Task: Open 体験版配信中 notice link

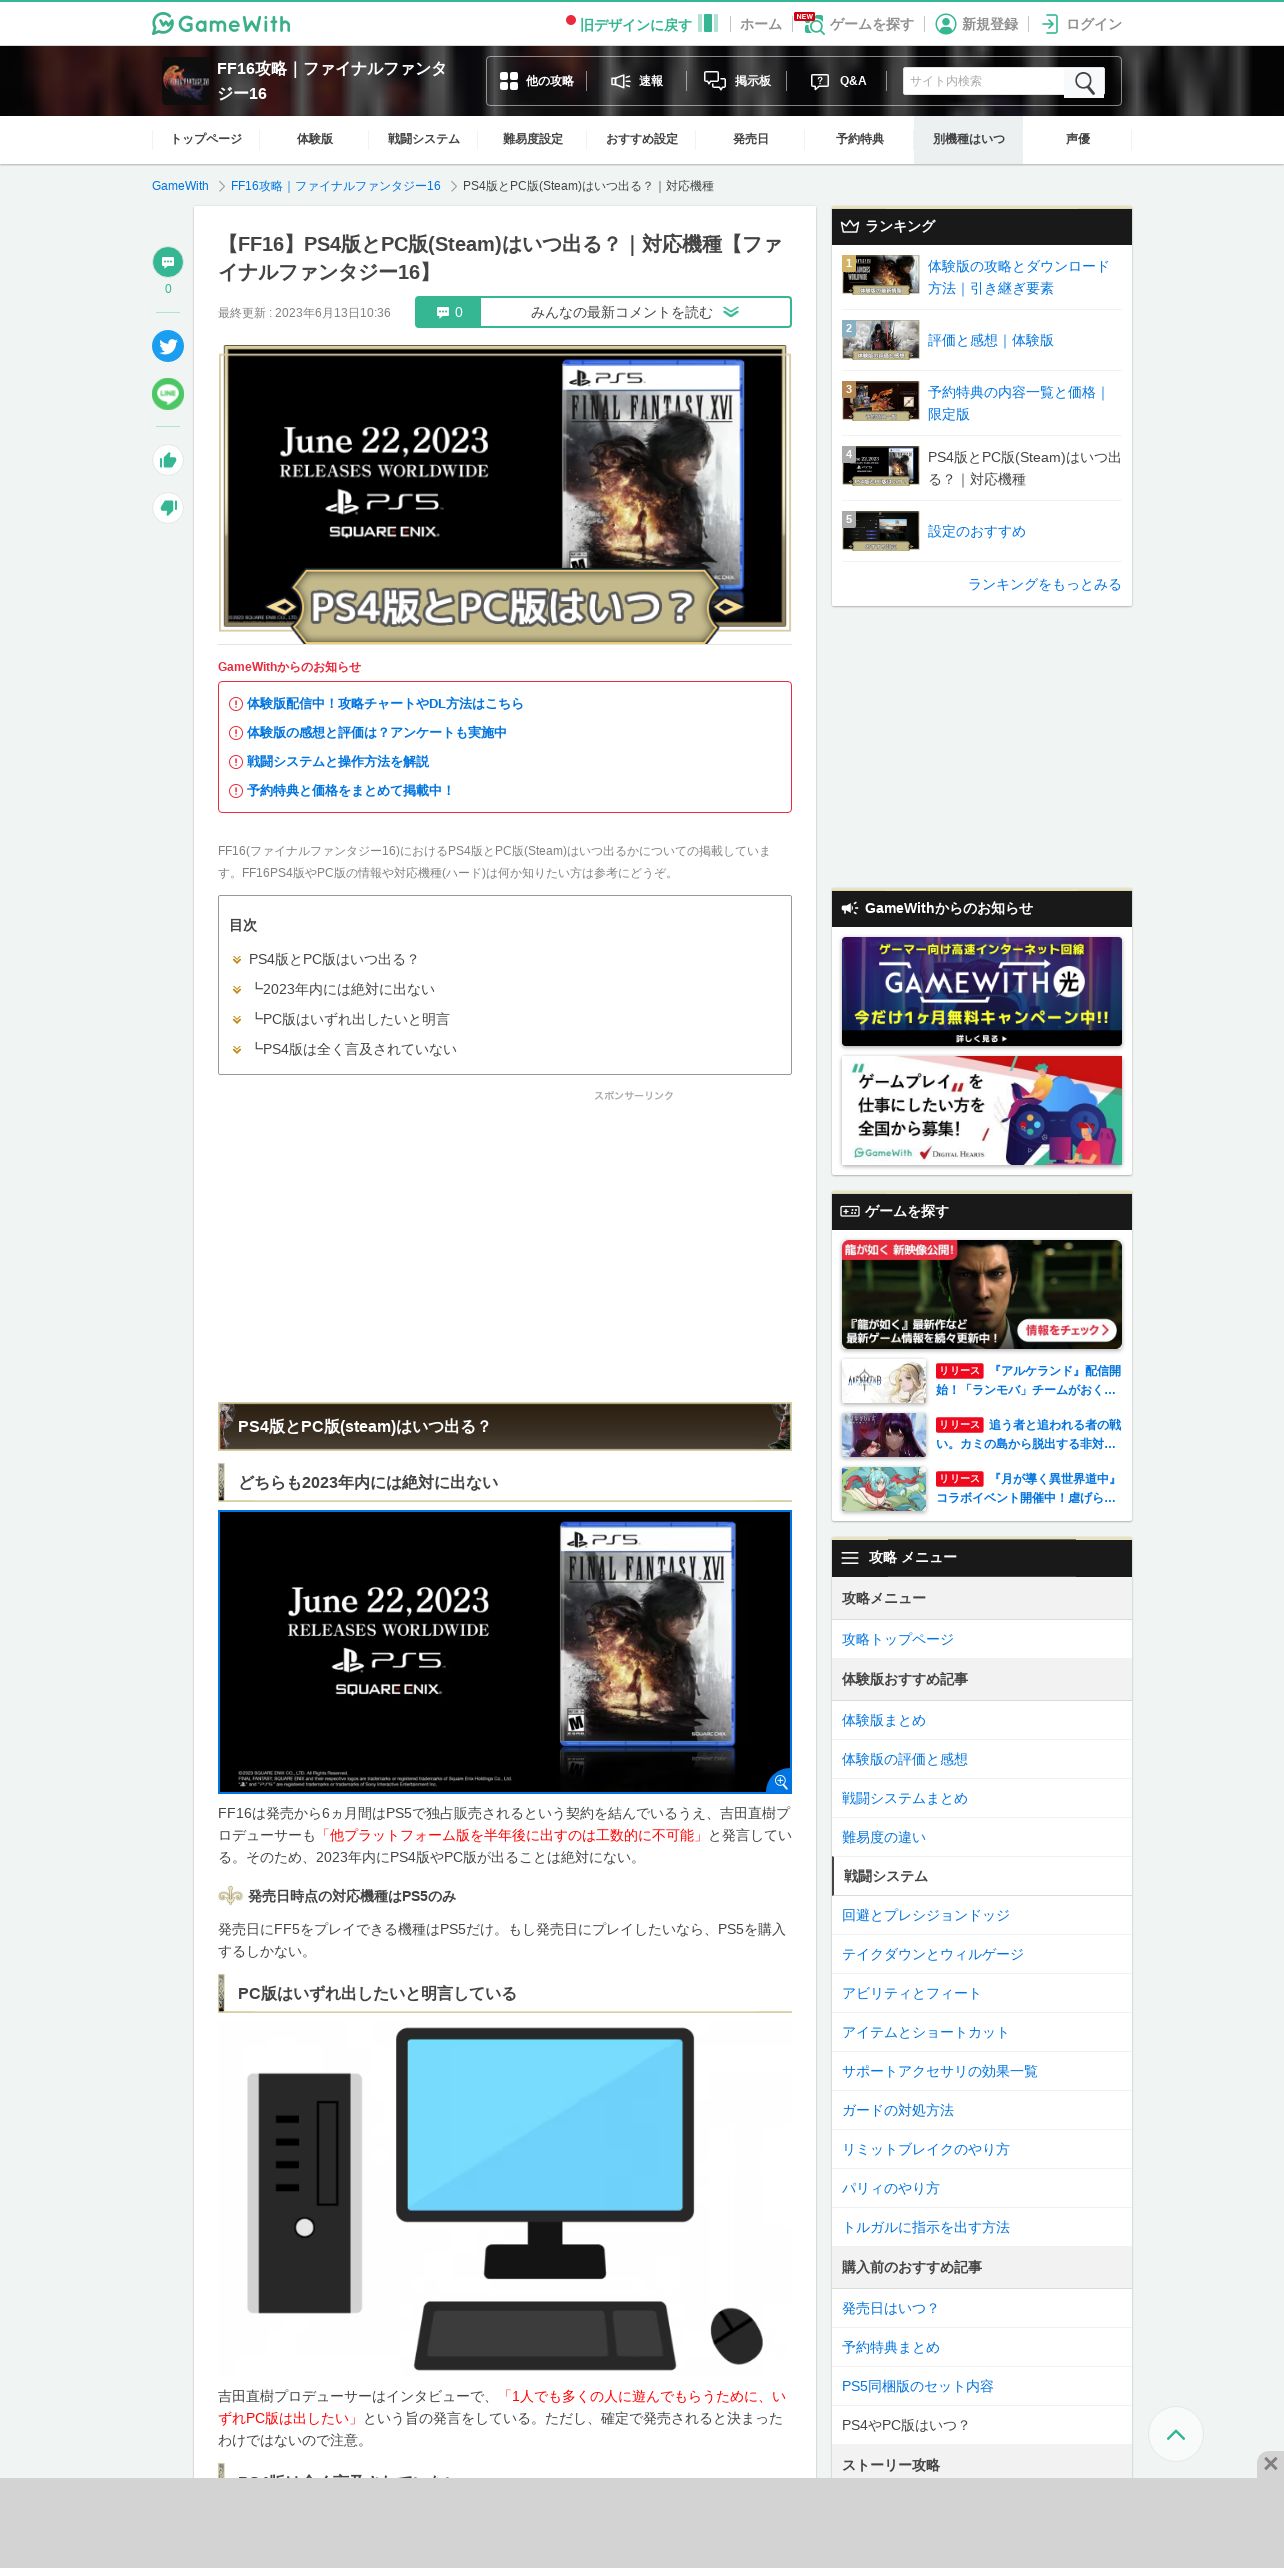Action: 385,704
